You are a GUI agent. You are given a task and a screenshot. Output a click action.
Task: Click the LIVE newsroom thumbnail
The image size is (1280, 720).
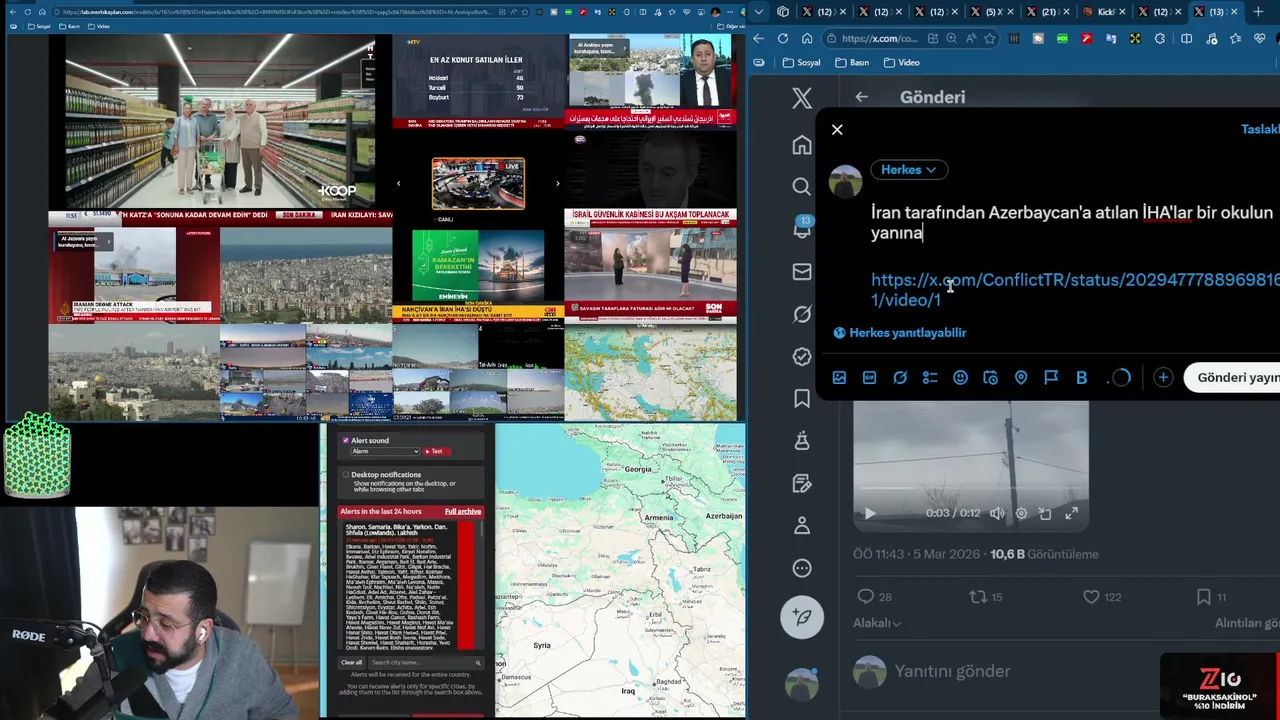point(478,183)
